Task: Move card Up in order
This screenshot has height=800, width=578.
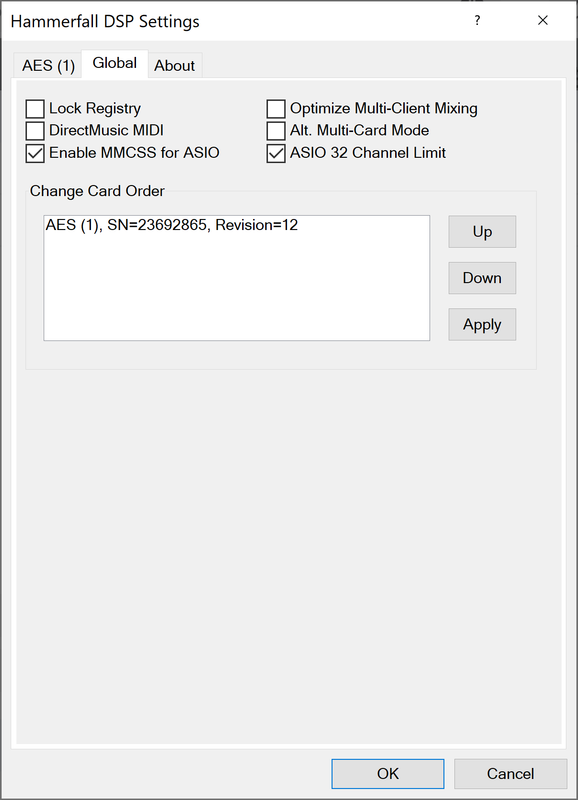Action: click(482, 232)
